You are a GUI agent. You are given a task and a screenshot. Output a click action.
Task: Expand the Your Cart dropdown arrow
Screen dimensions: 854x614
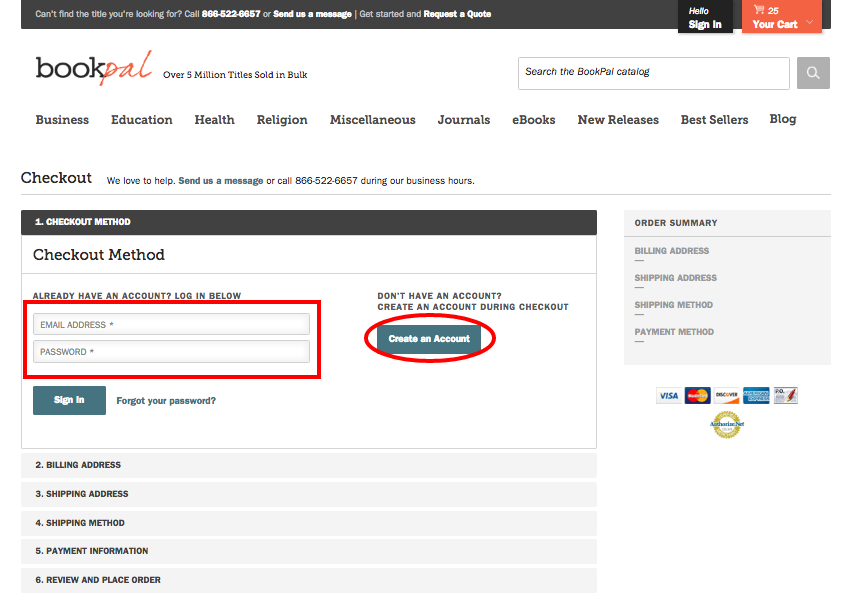pos(809,22)
